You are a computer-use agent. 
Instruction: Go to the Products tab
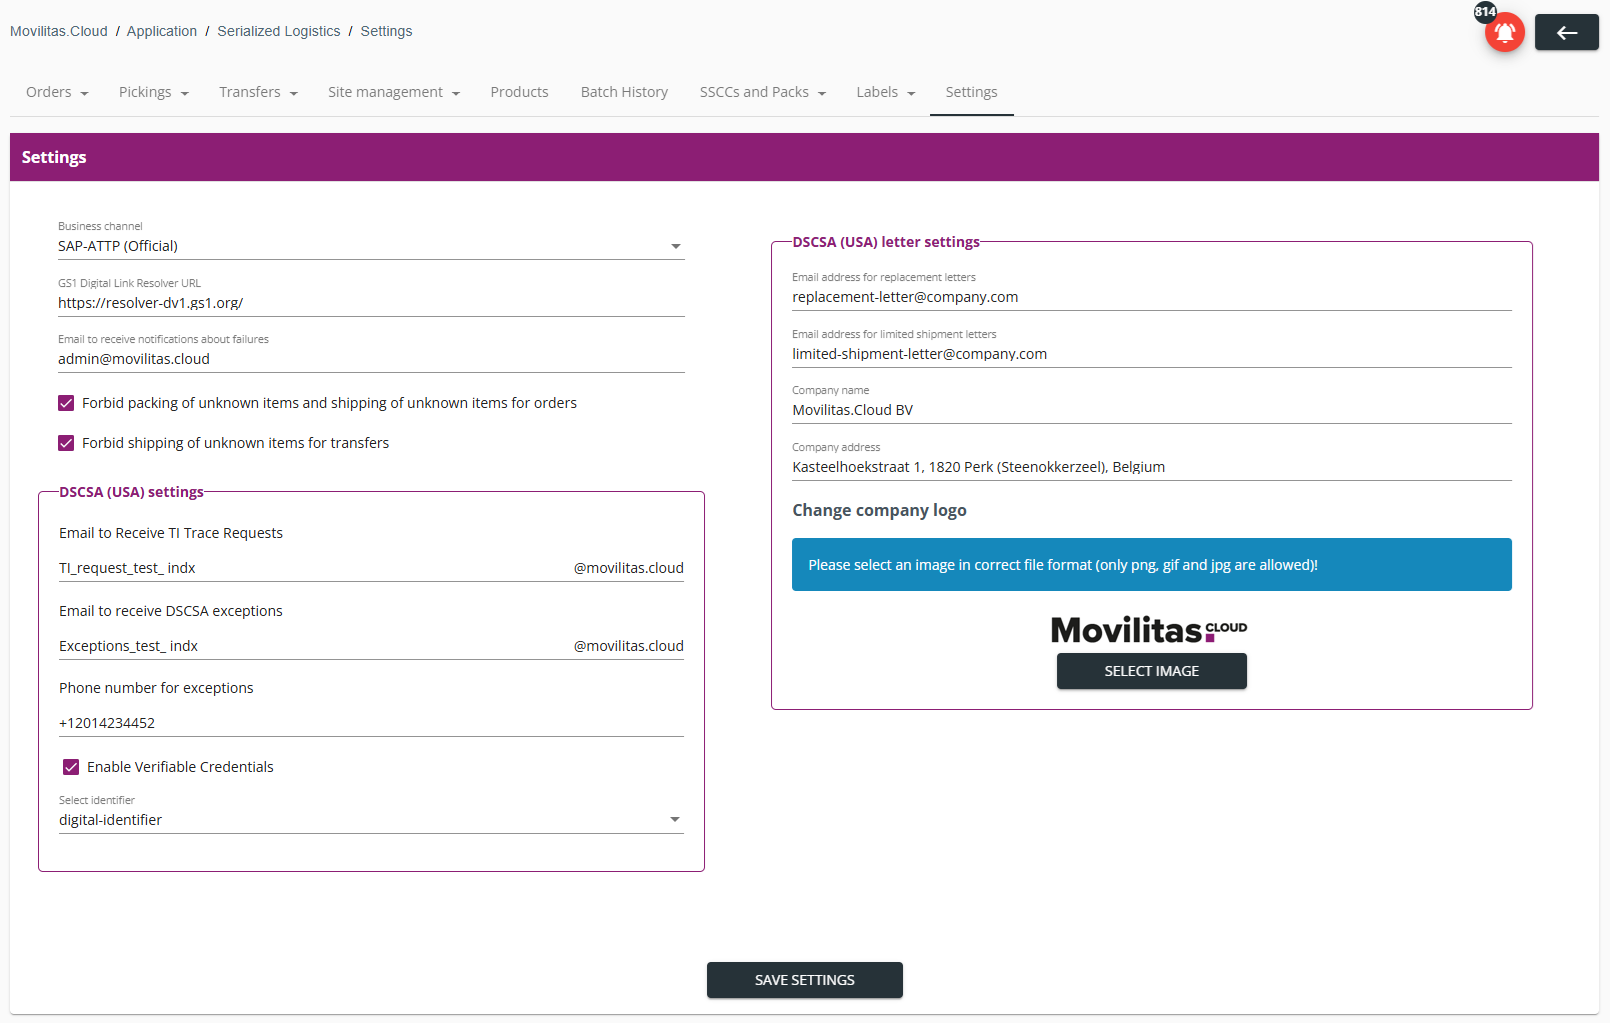tap(519, 92)
